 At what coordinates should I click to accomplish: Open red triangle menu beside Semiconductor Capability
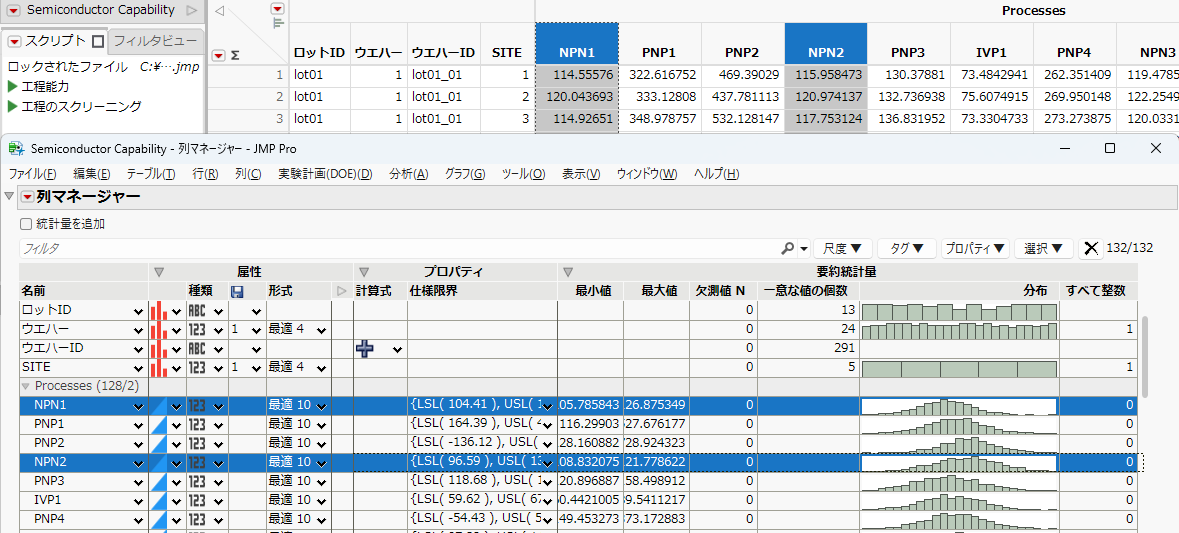coord(14,10)
